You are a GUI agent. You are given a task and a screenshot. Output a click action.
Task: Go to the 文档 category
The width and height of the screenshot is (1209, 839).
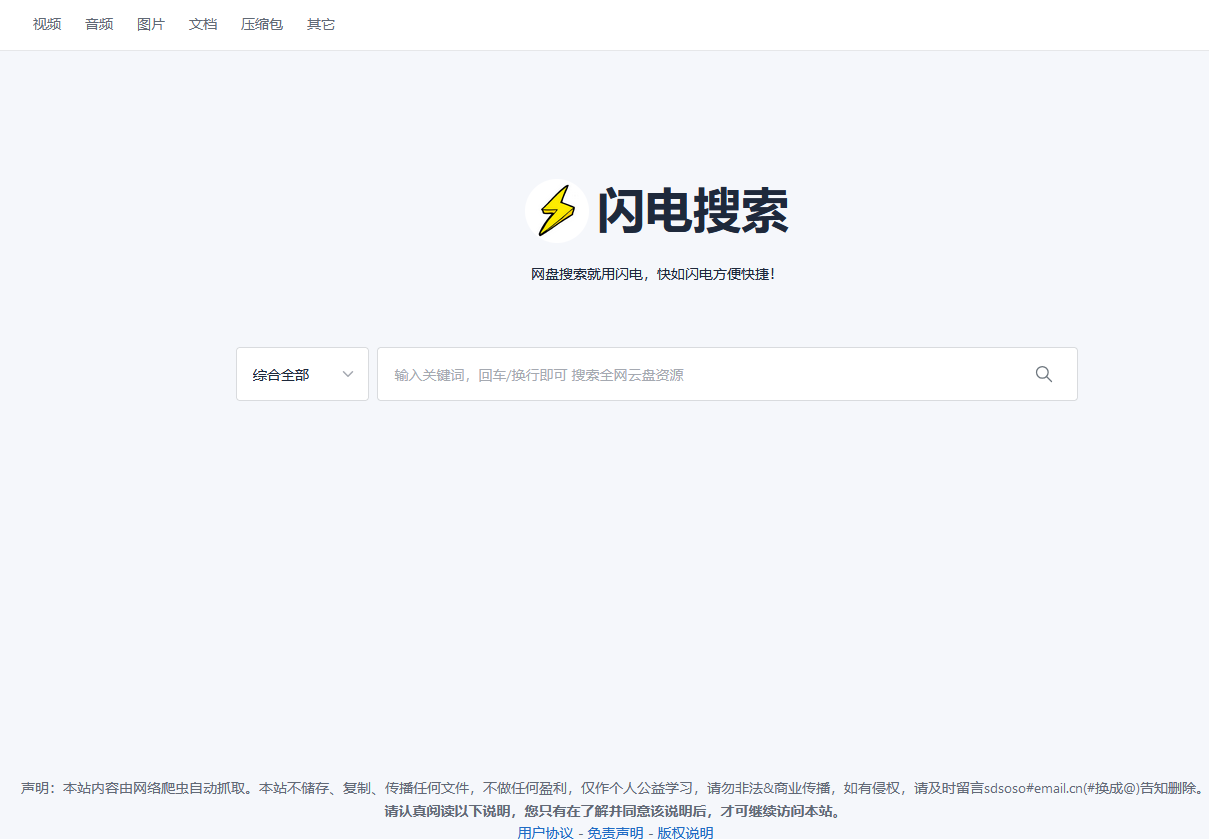(x=203, y=24)
